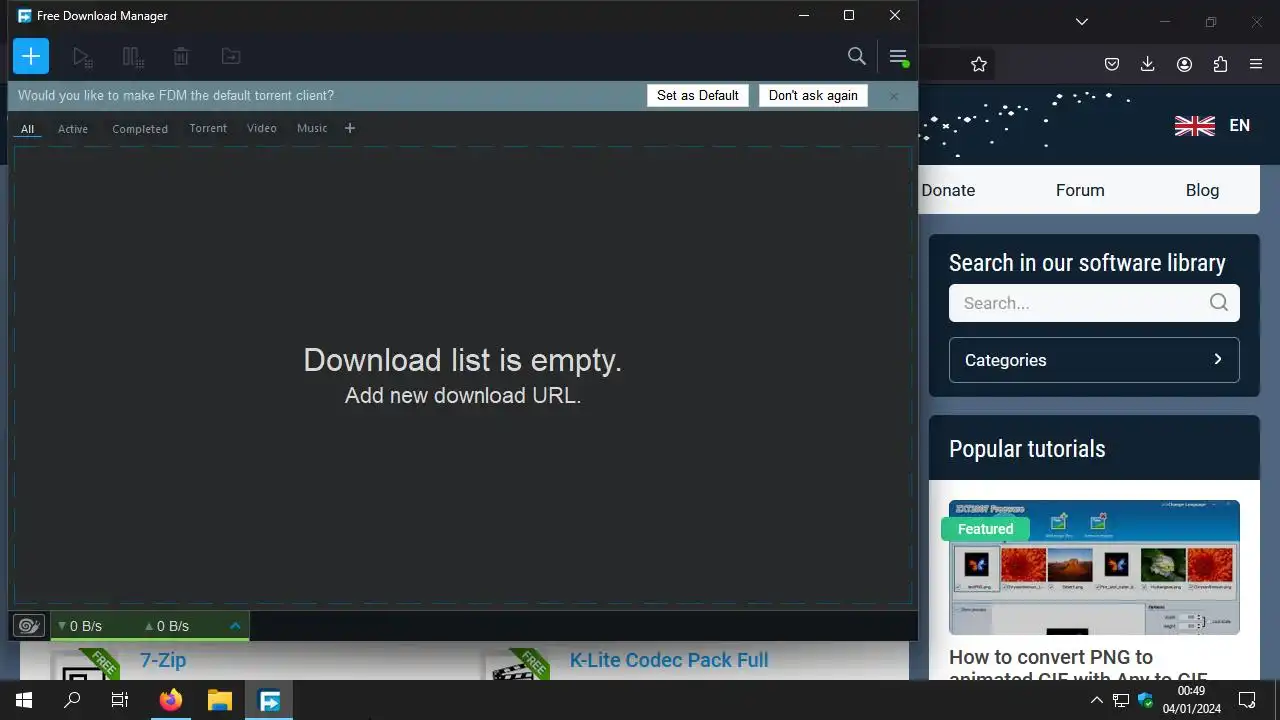Switch to Firefox from taskbar
The image size is (1280, 720).
pos(171,700)
